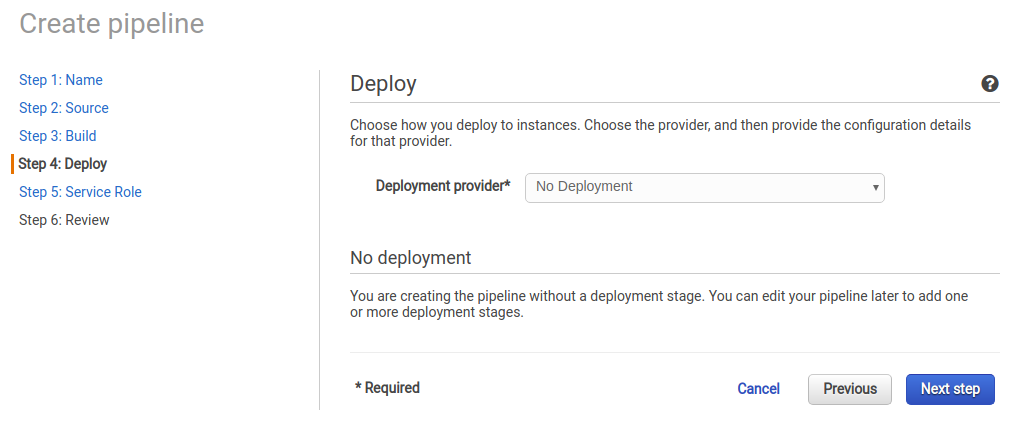Click the Previous button
The width and height of the screenshot is (1020, 432).
(850, 389)
